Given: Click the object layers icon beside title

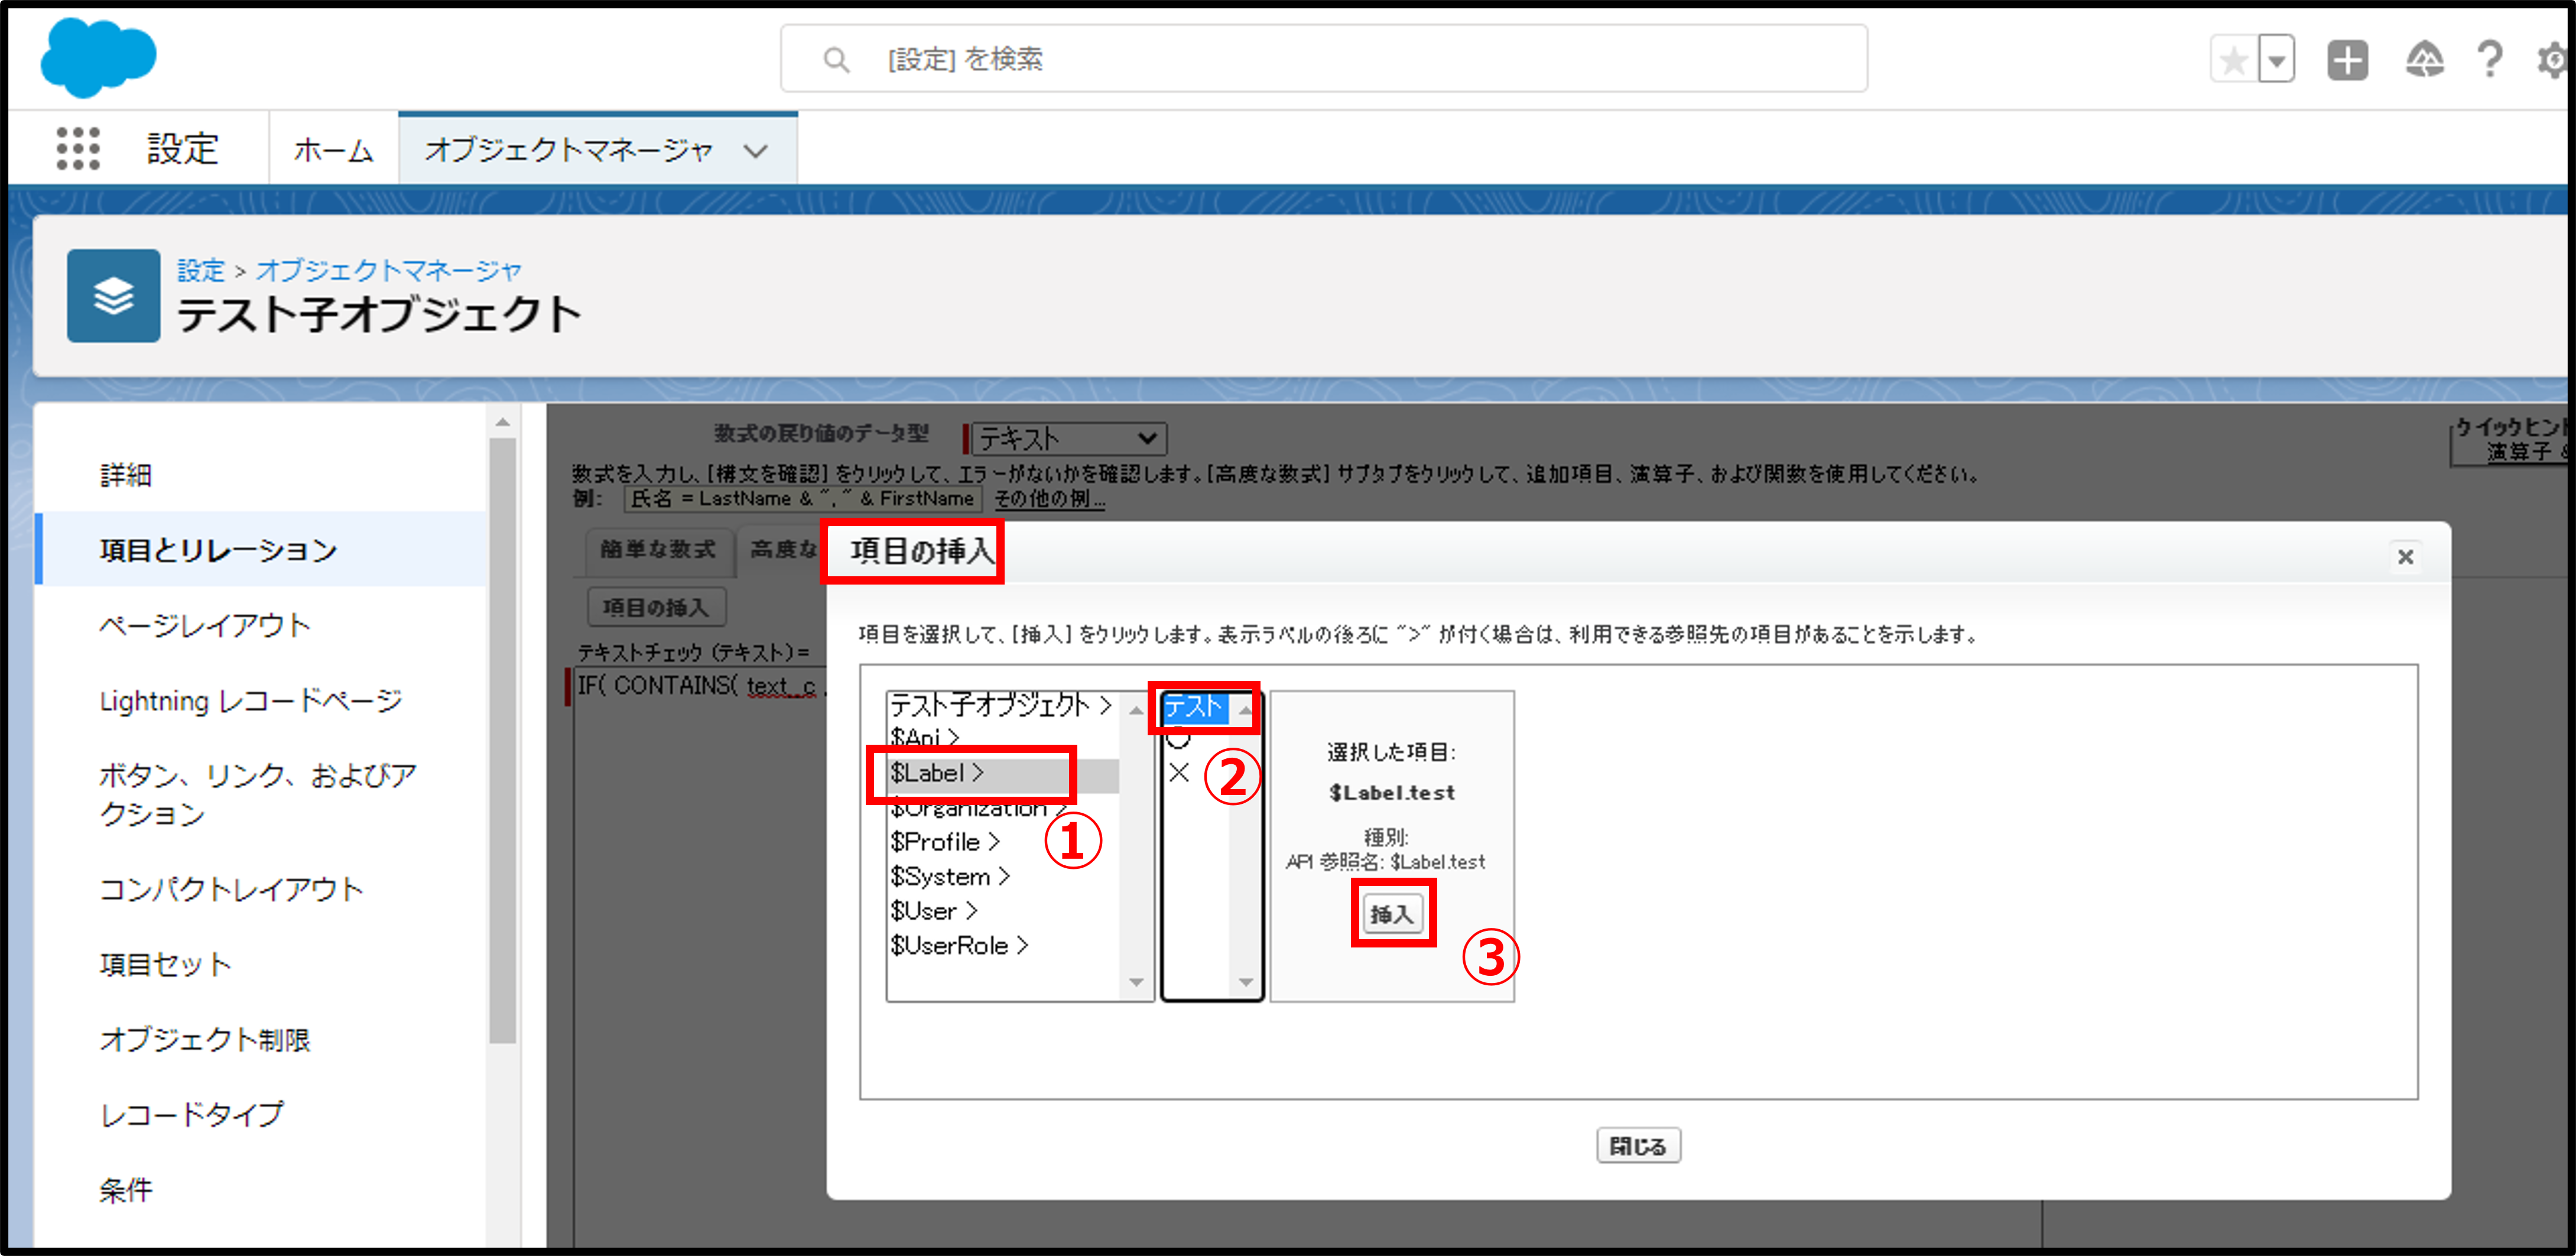Looking at the screenshot, I should coord(113,296).
